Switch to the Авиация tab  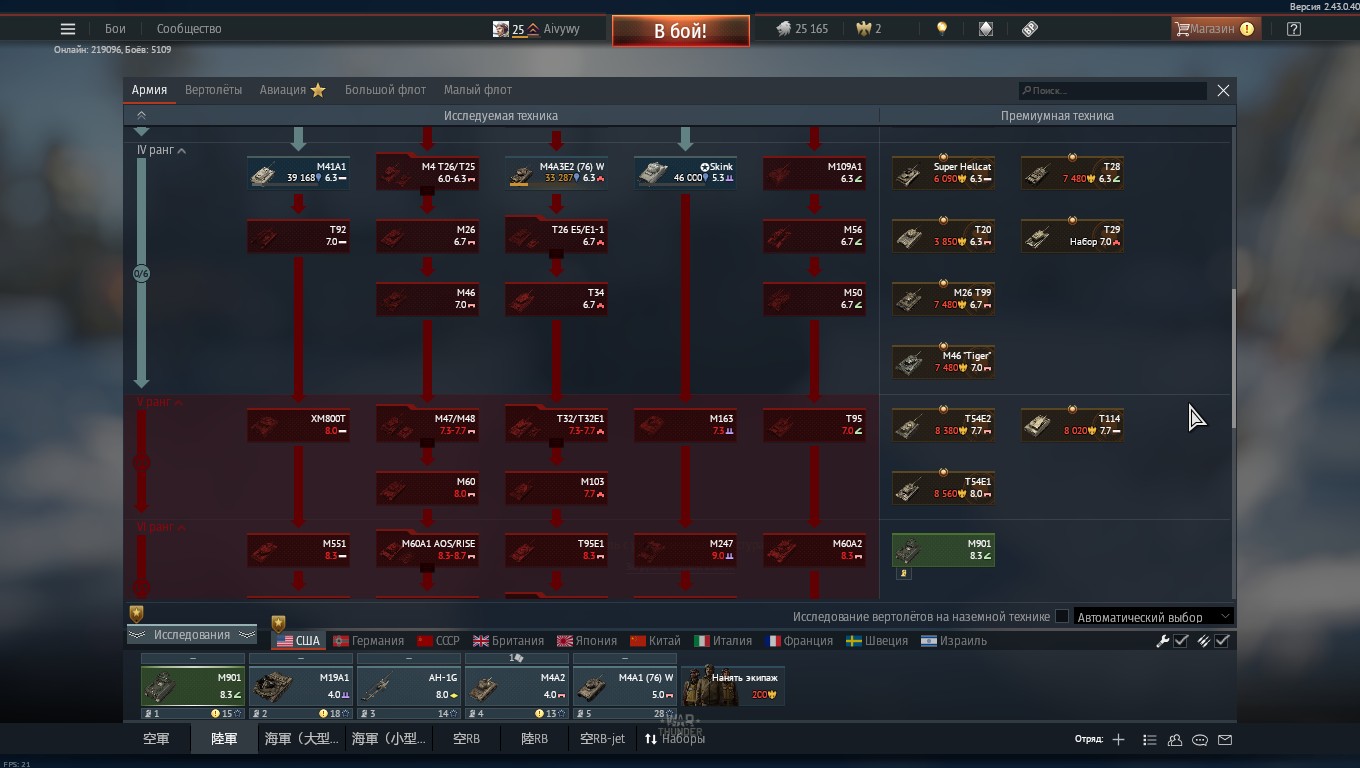click(x=292, y=90)
